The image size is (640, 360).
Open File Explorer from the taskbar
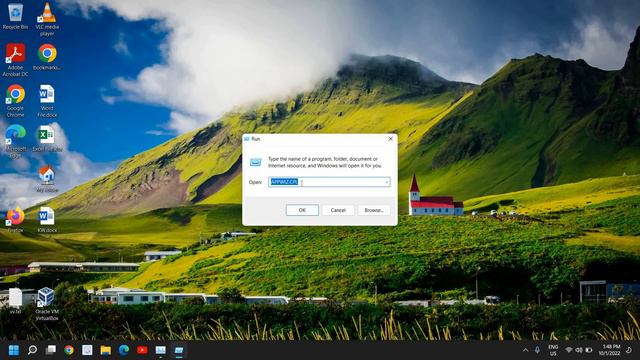pos(106,350)
